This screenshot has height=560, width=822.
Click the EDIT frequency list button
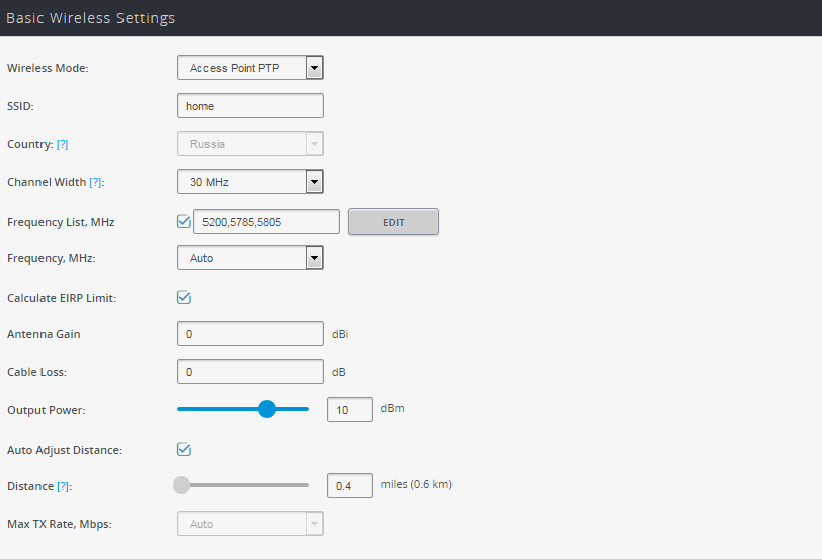click(x=393, y=222)
